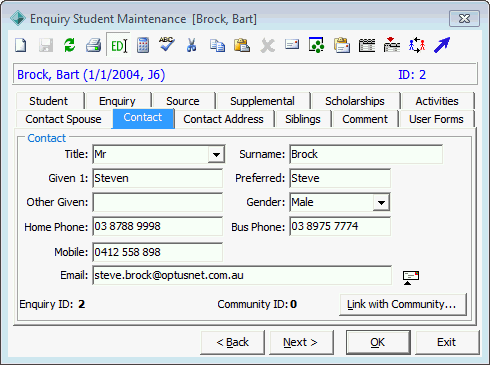Select the Contact Spouse tab
Image resolution: width=490 pixels, height=365 pixels.
click(x=63, y=119)
